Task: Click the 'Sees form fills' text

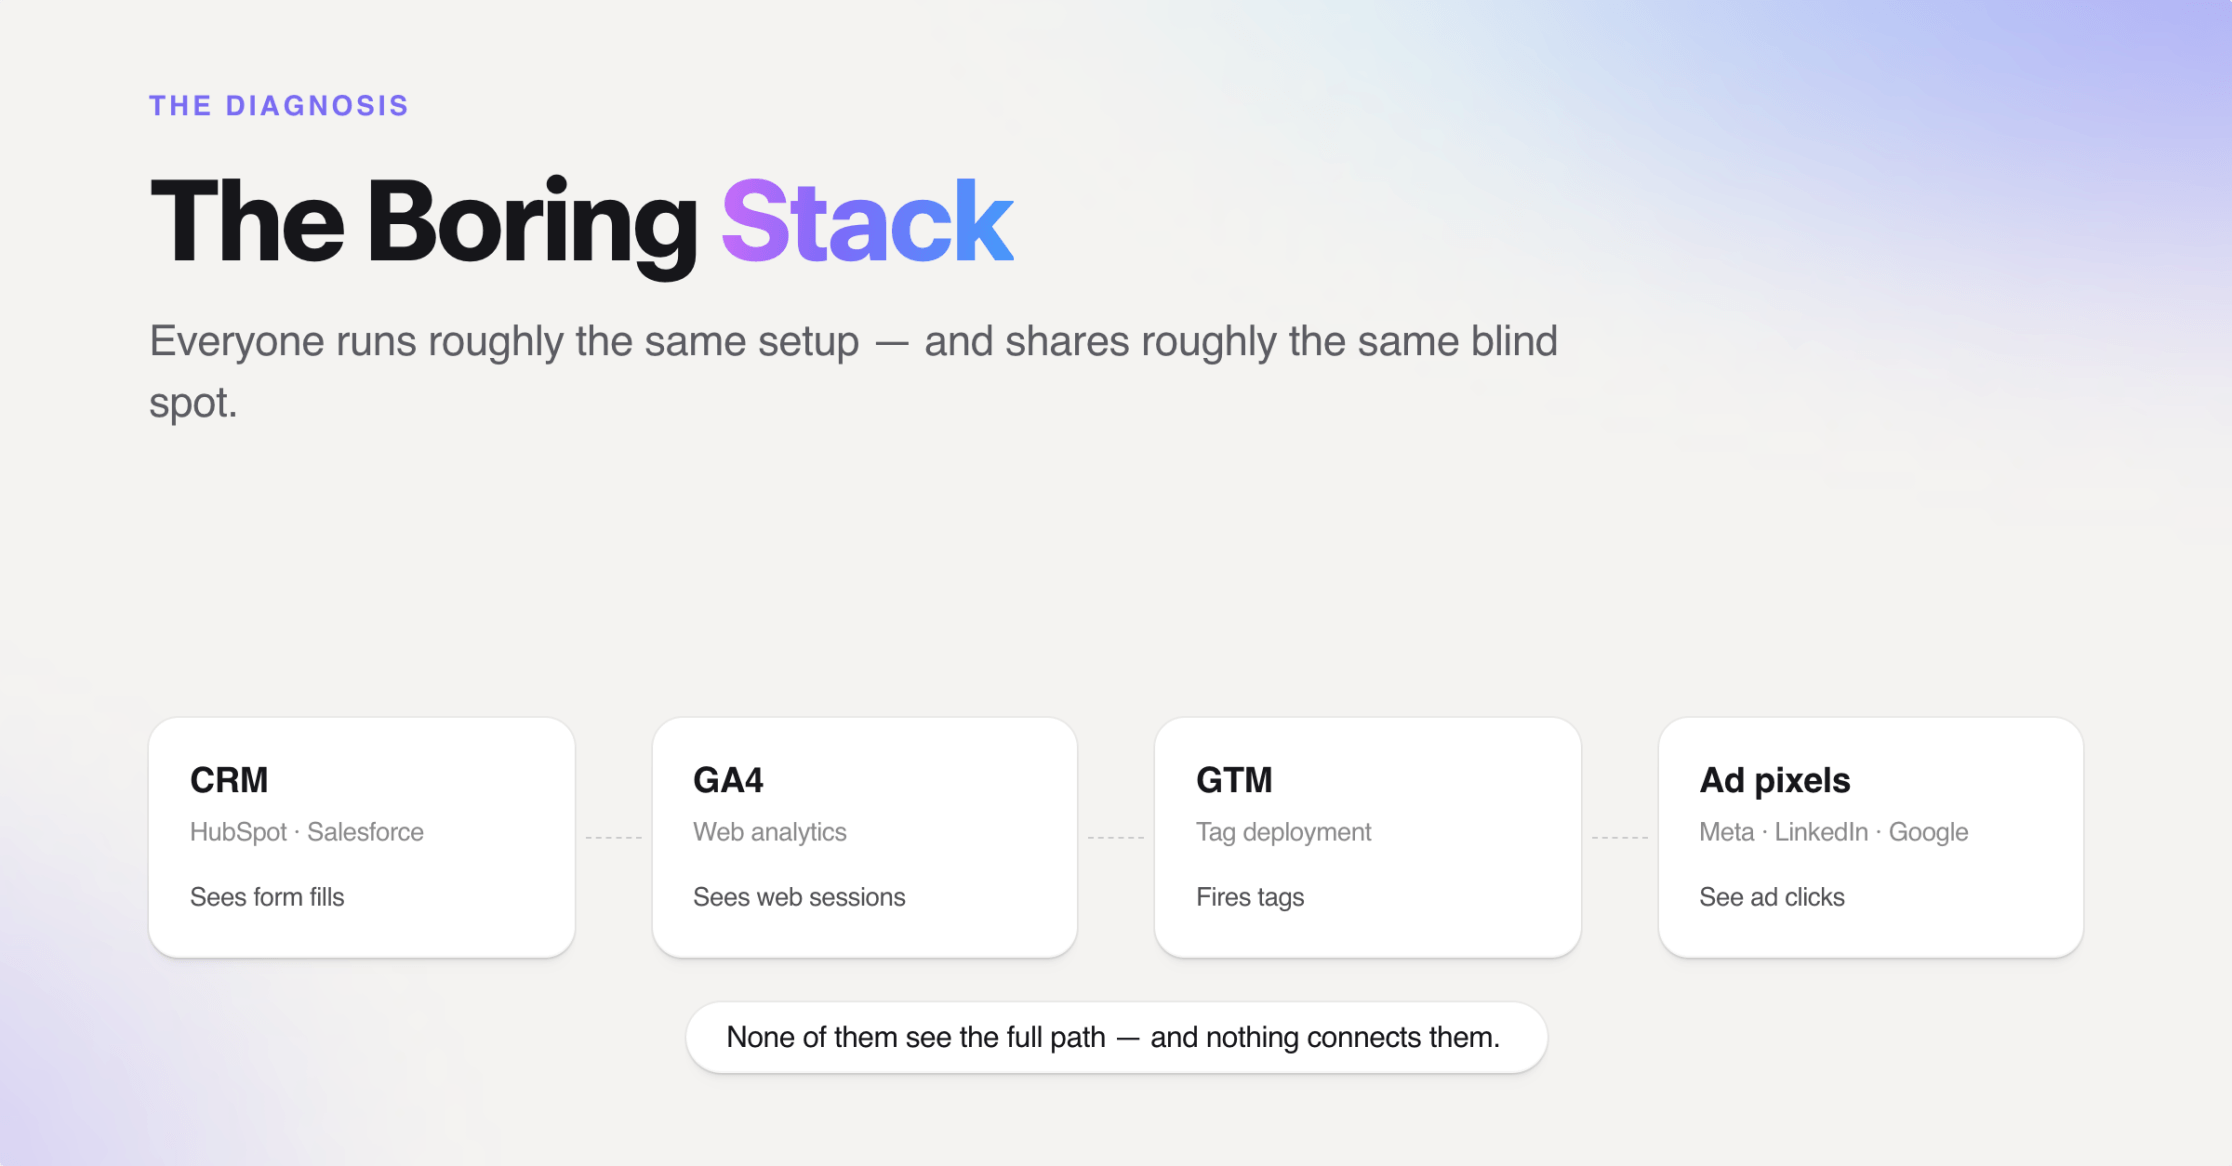Action: pyautogui.click(x=267, y=897)
